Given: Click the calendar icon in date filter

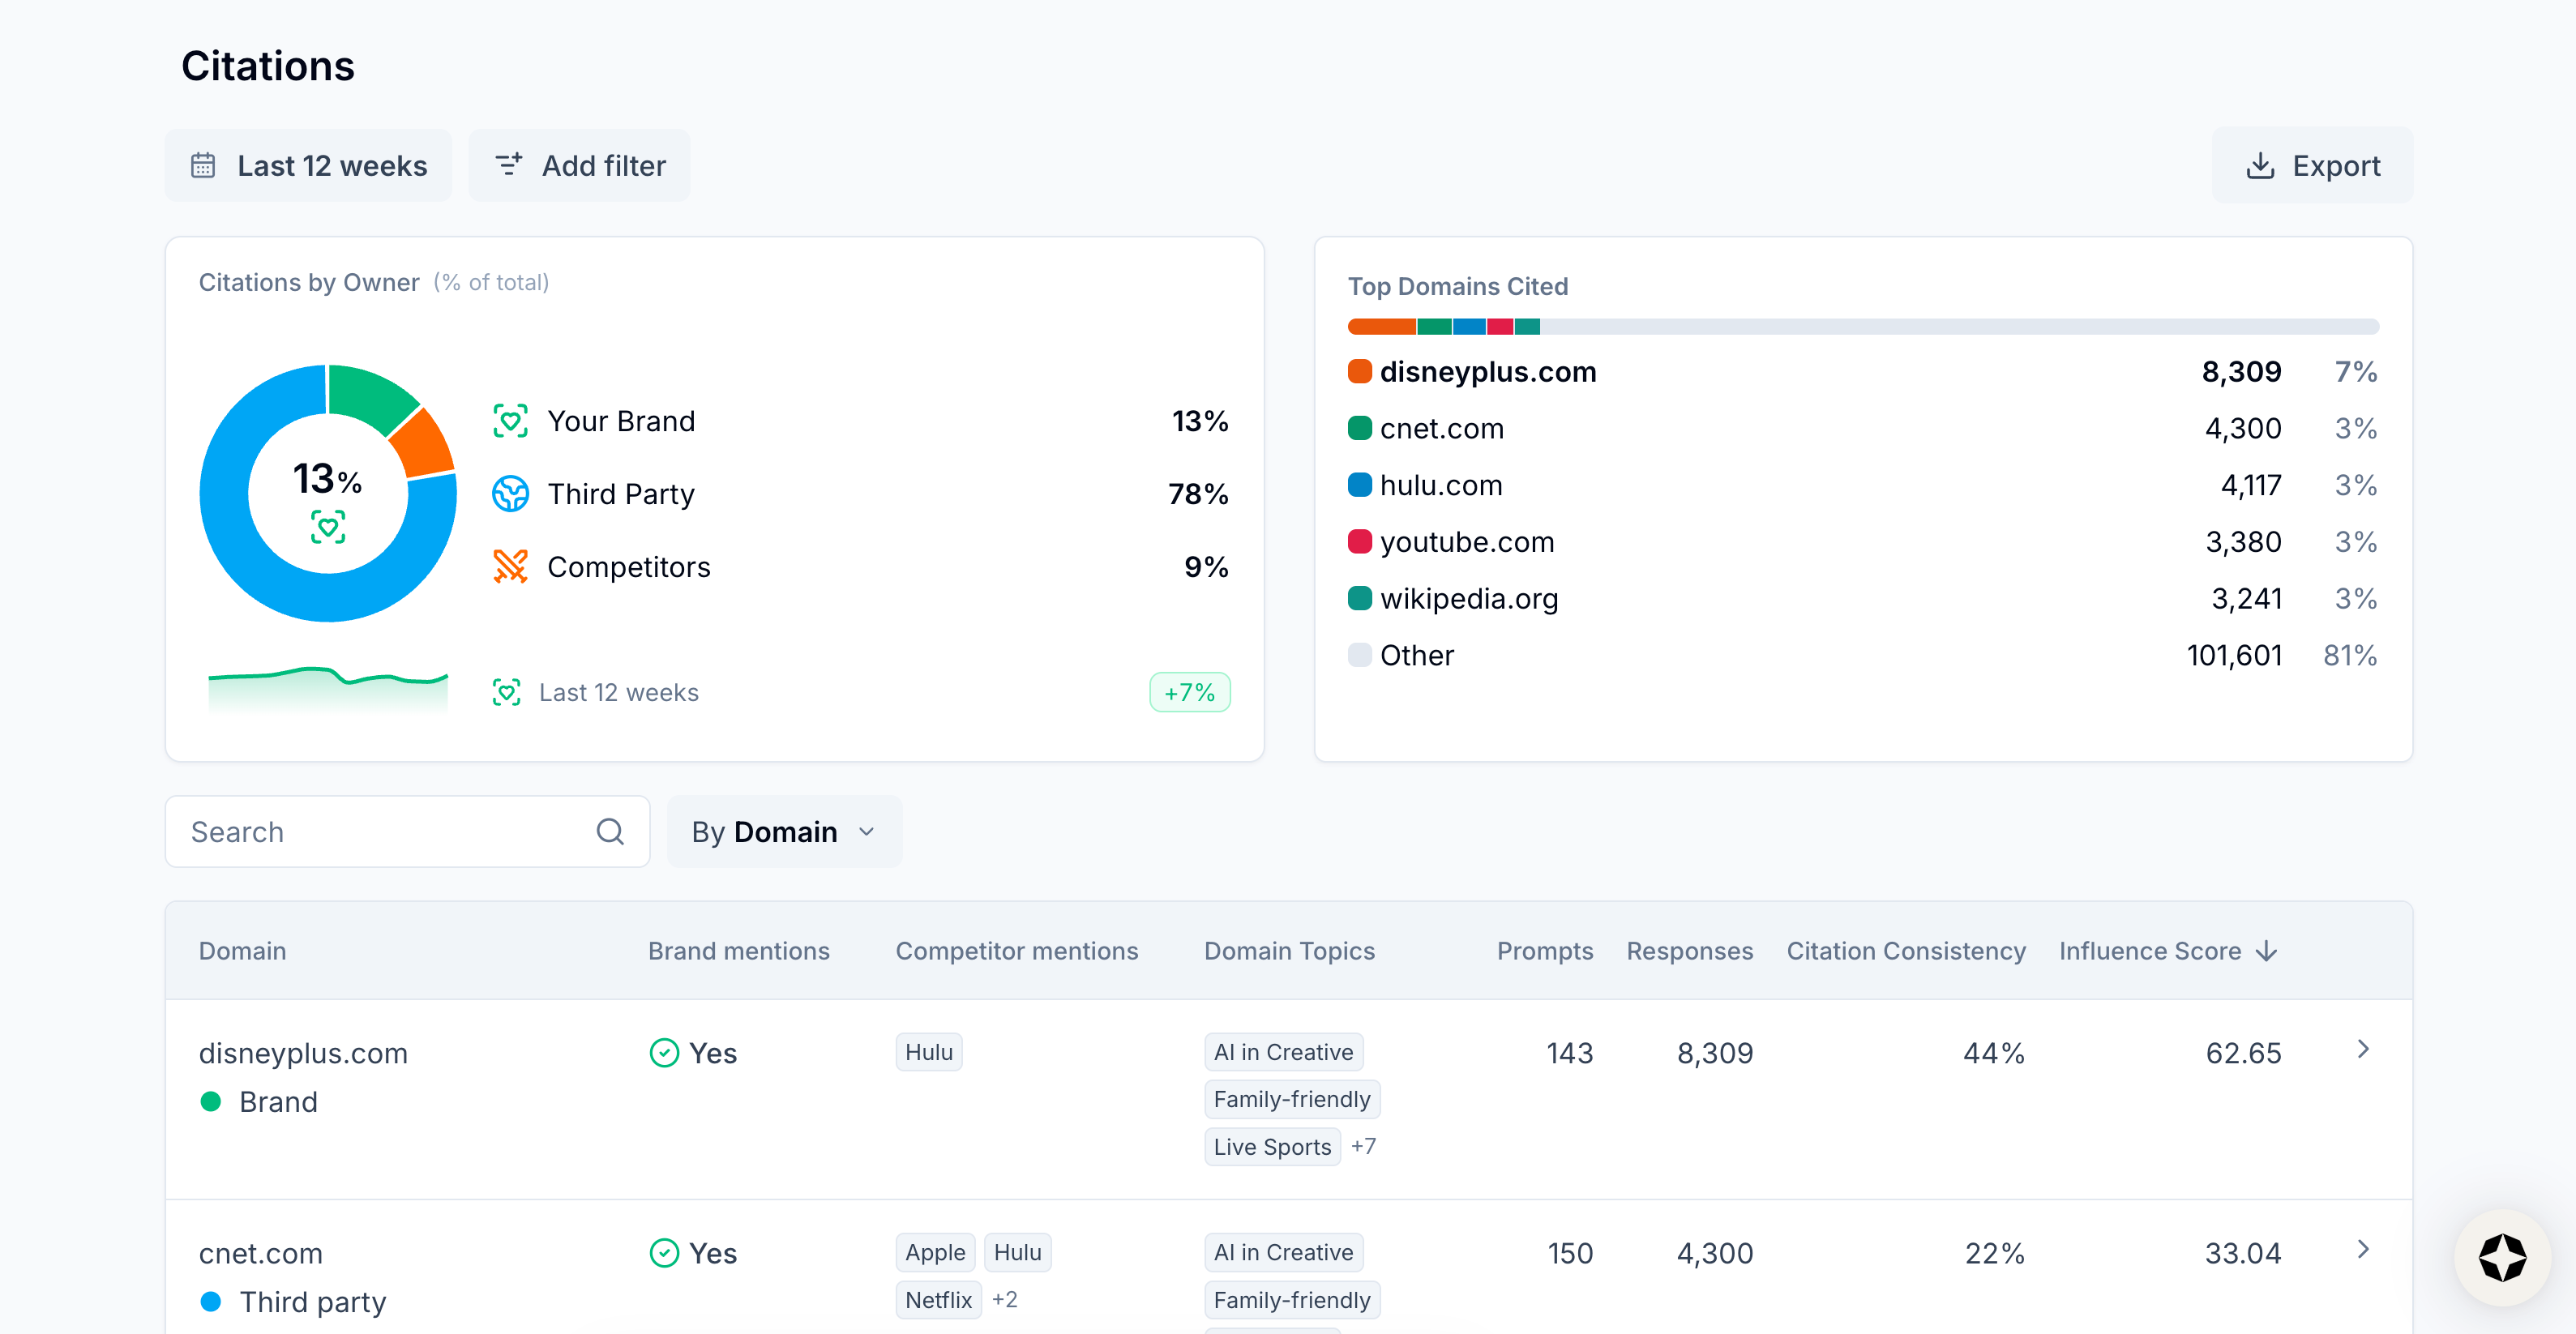Looking at the screenshot, I should click(x=203, y=165).
